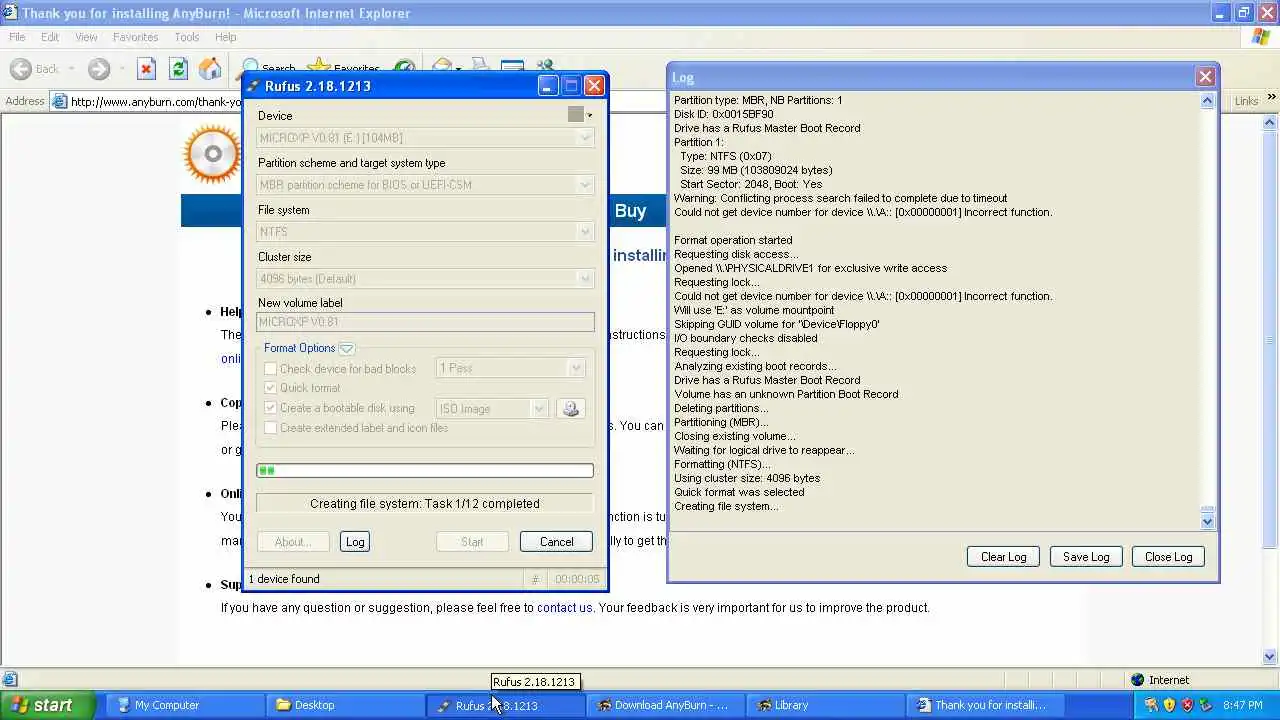The image size is (1280, 720).
Task: Click the AnyBurn disc logo on webpage
Action: [x=212, y=154]
